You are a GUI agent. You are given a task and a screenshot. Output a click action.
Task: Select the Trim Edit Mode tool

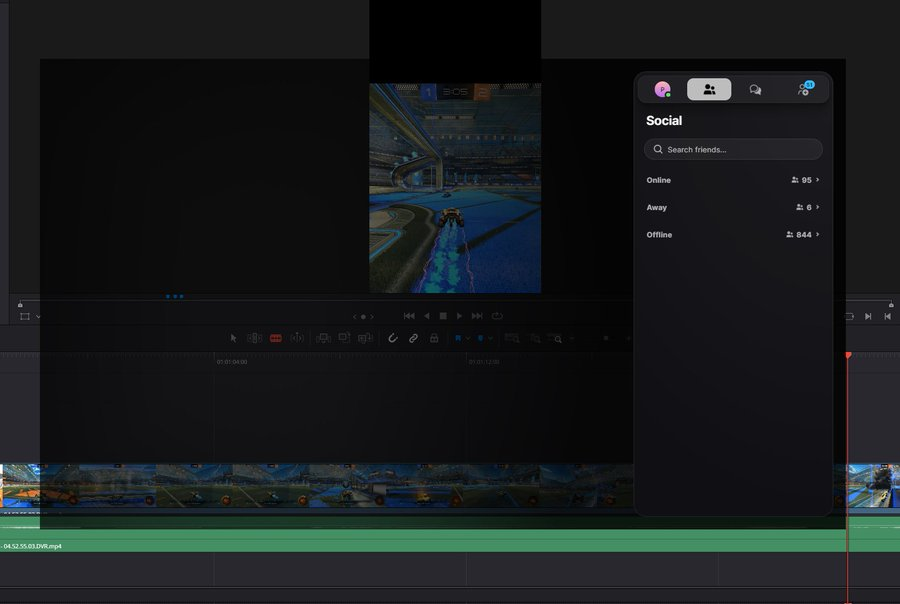[x=254, y=338]
